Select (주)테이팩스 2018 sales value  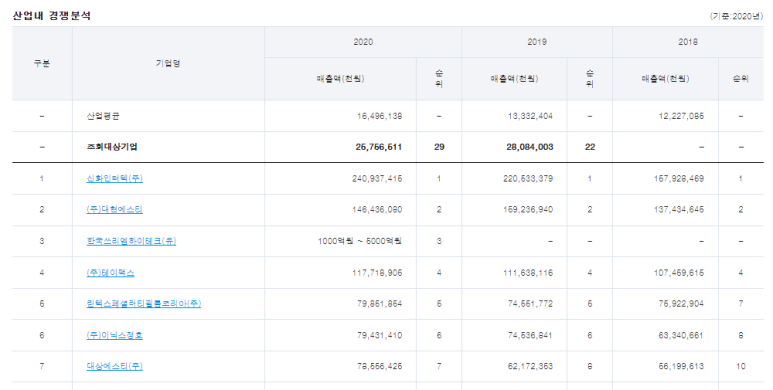679,273
